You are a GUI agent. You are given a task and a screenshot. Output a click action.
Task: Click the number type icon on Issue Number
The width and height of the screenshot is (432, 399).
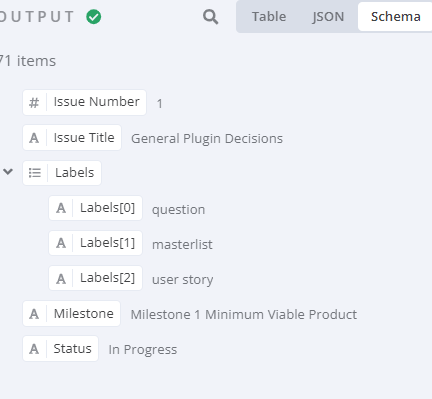pyautogui.click(x=34, y=103)
